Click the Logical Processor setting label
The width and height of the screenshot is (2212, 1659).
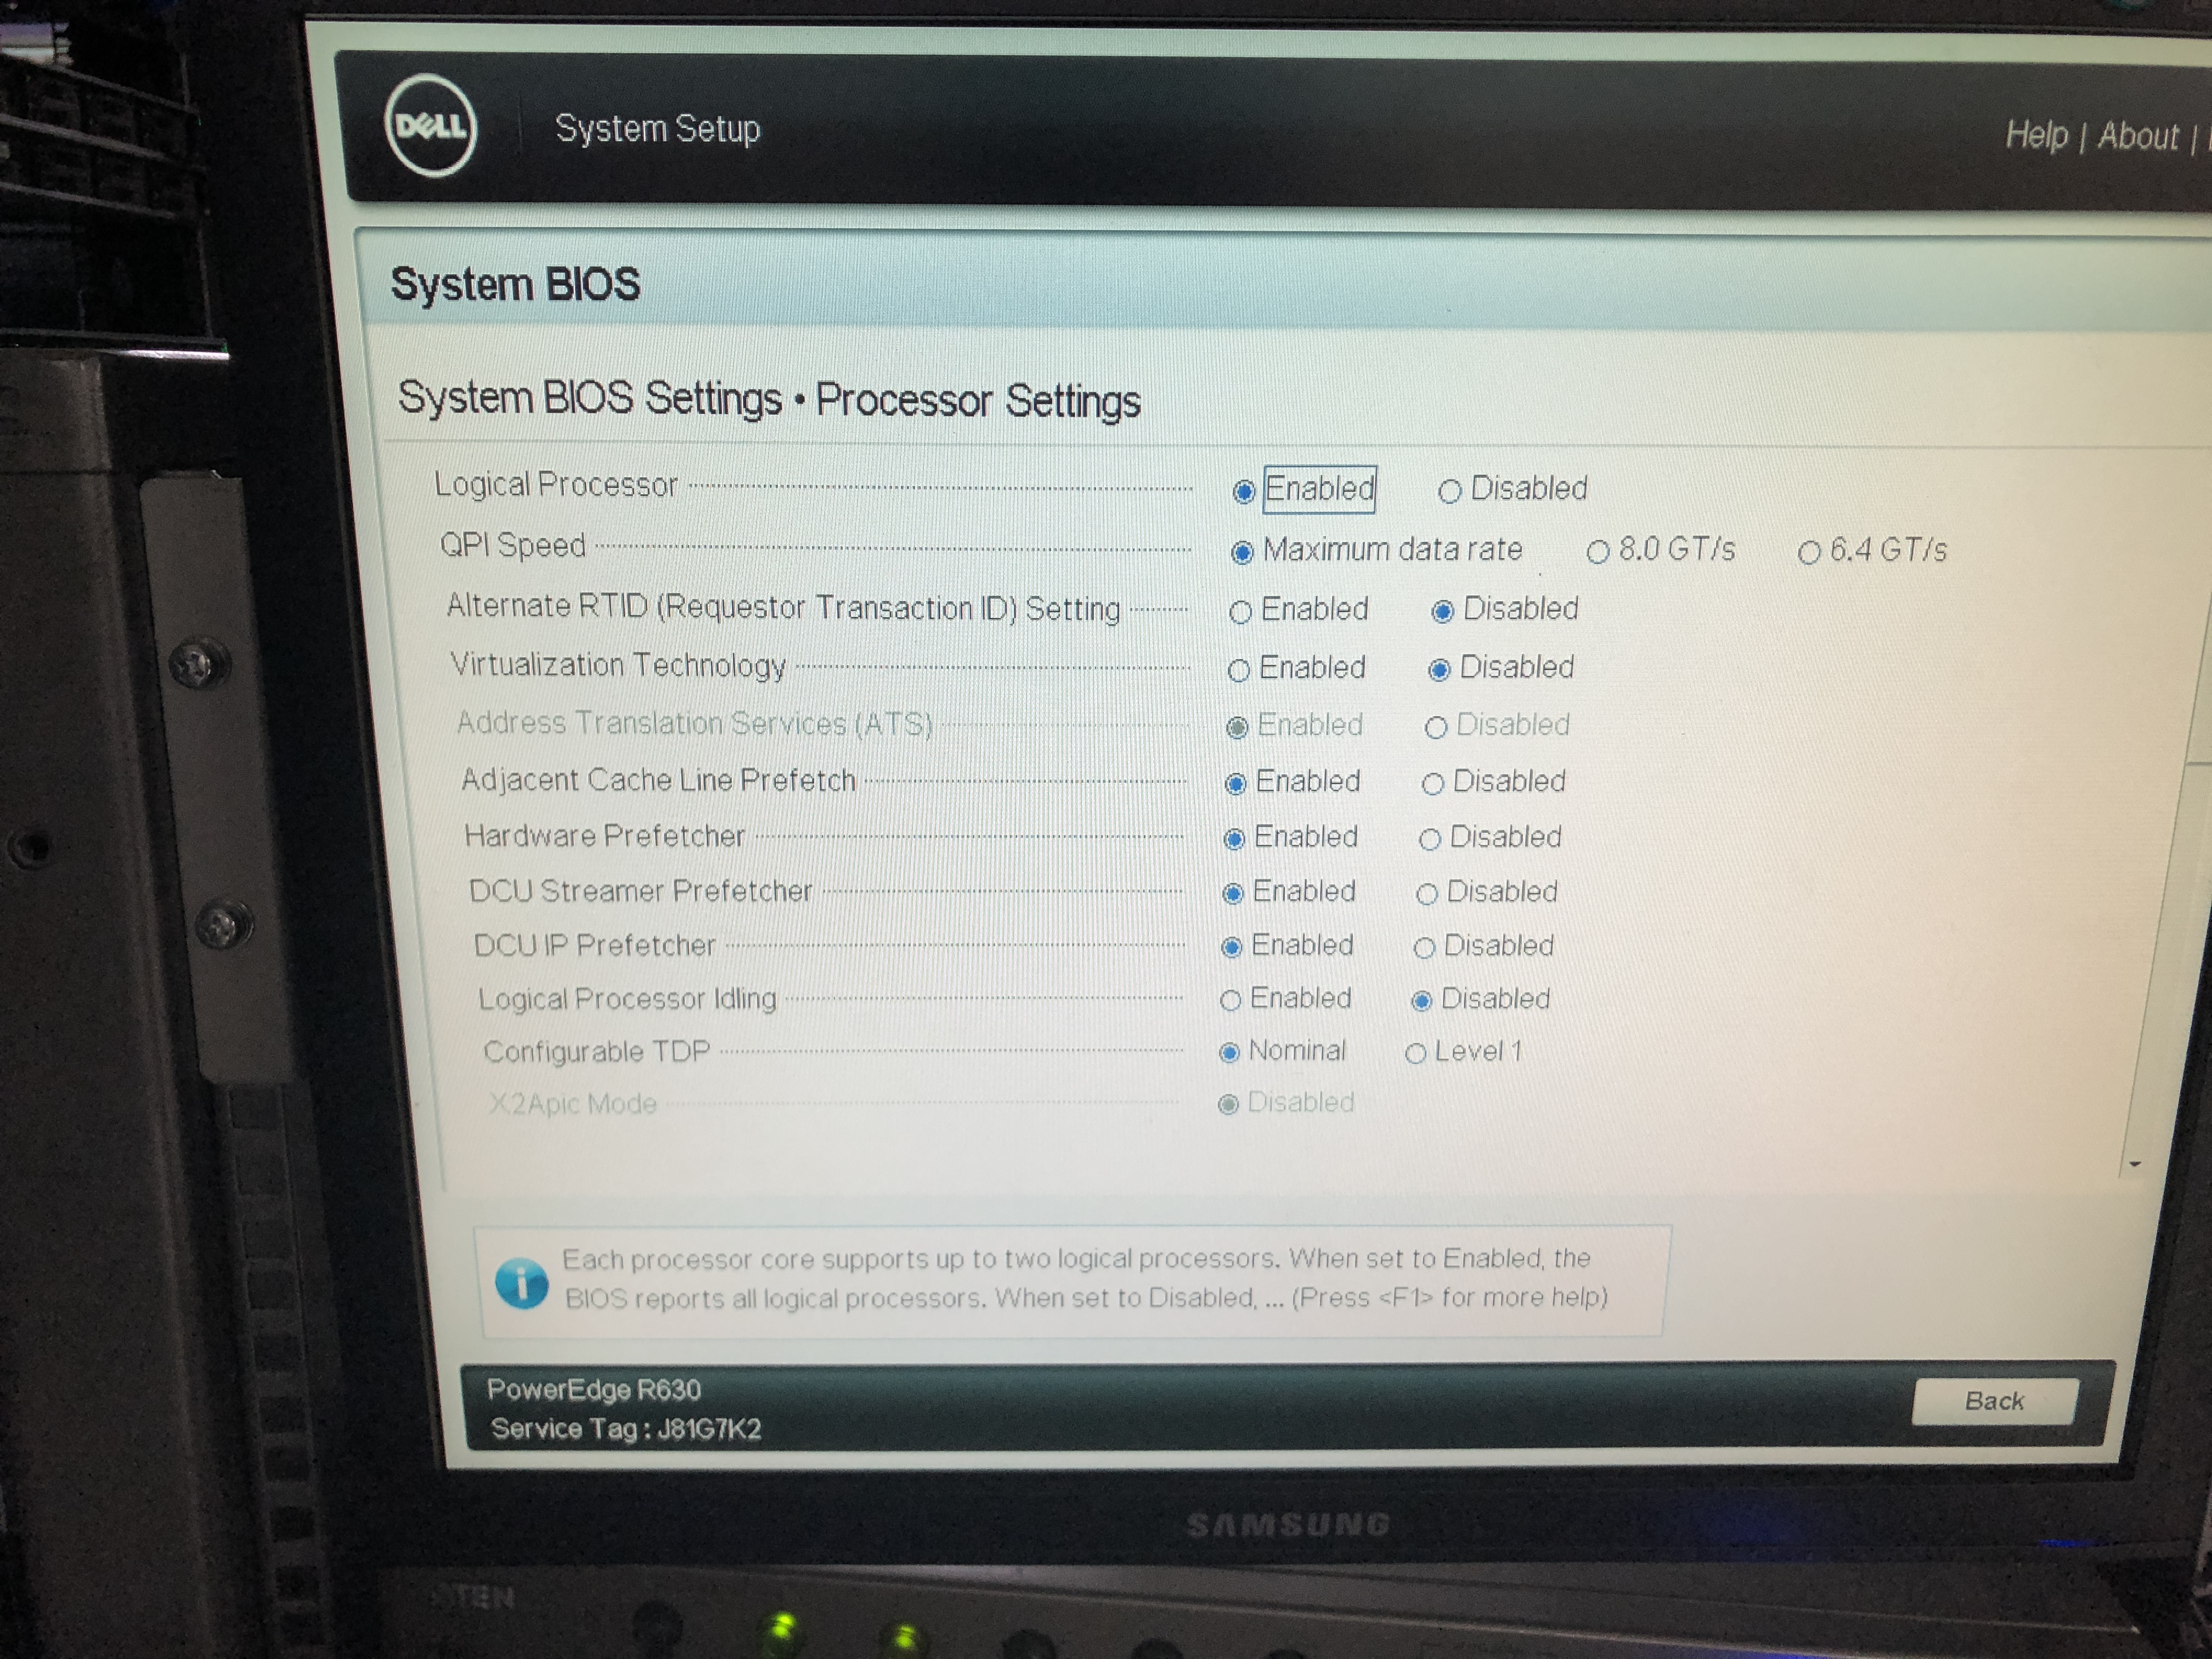click(x=556, y=485)
